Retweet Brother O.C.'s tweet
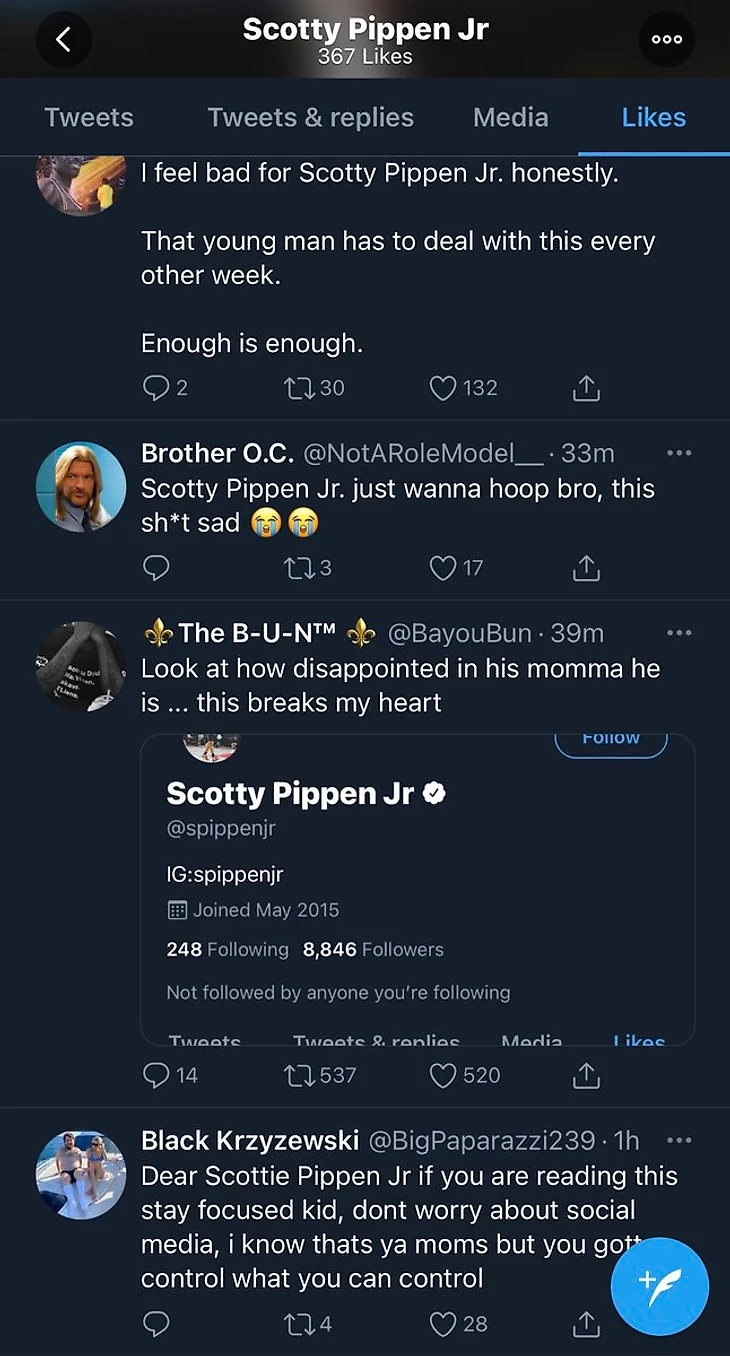 pyautogui.click(x=298, y=568)
